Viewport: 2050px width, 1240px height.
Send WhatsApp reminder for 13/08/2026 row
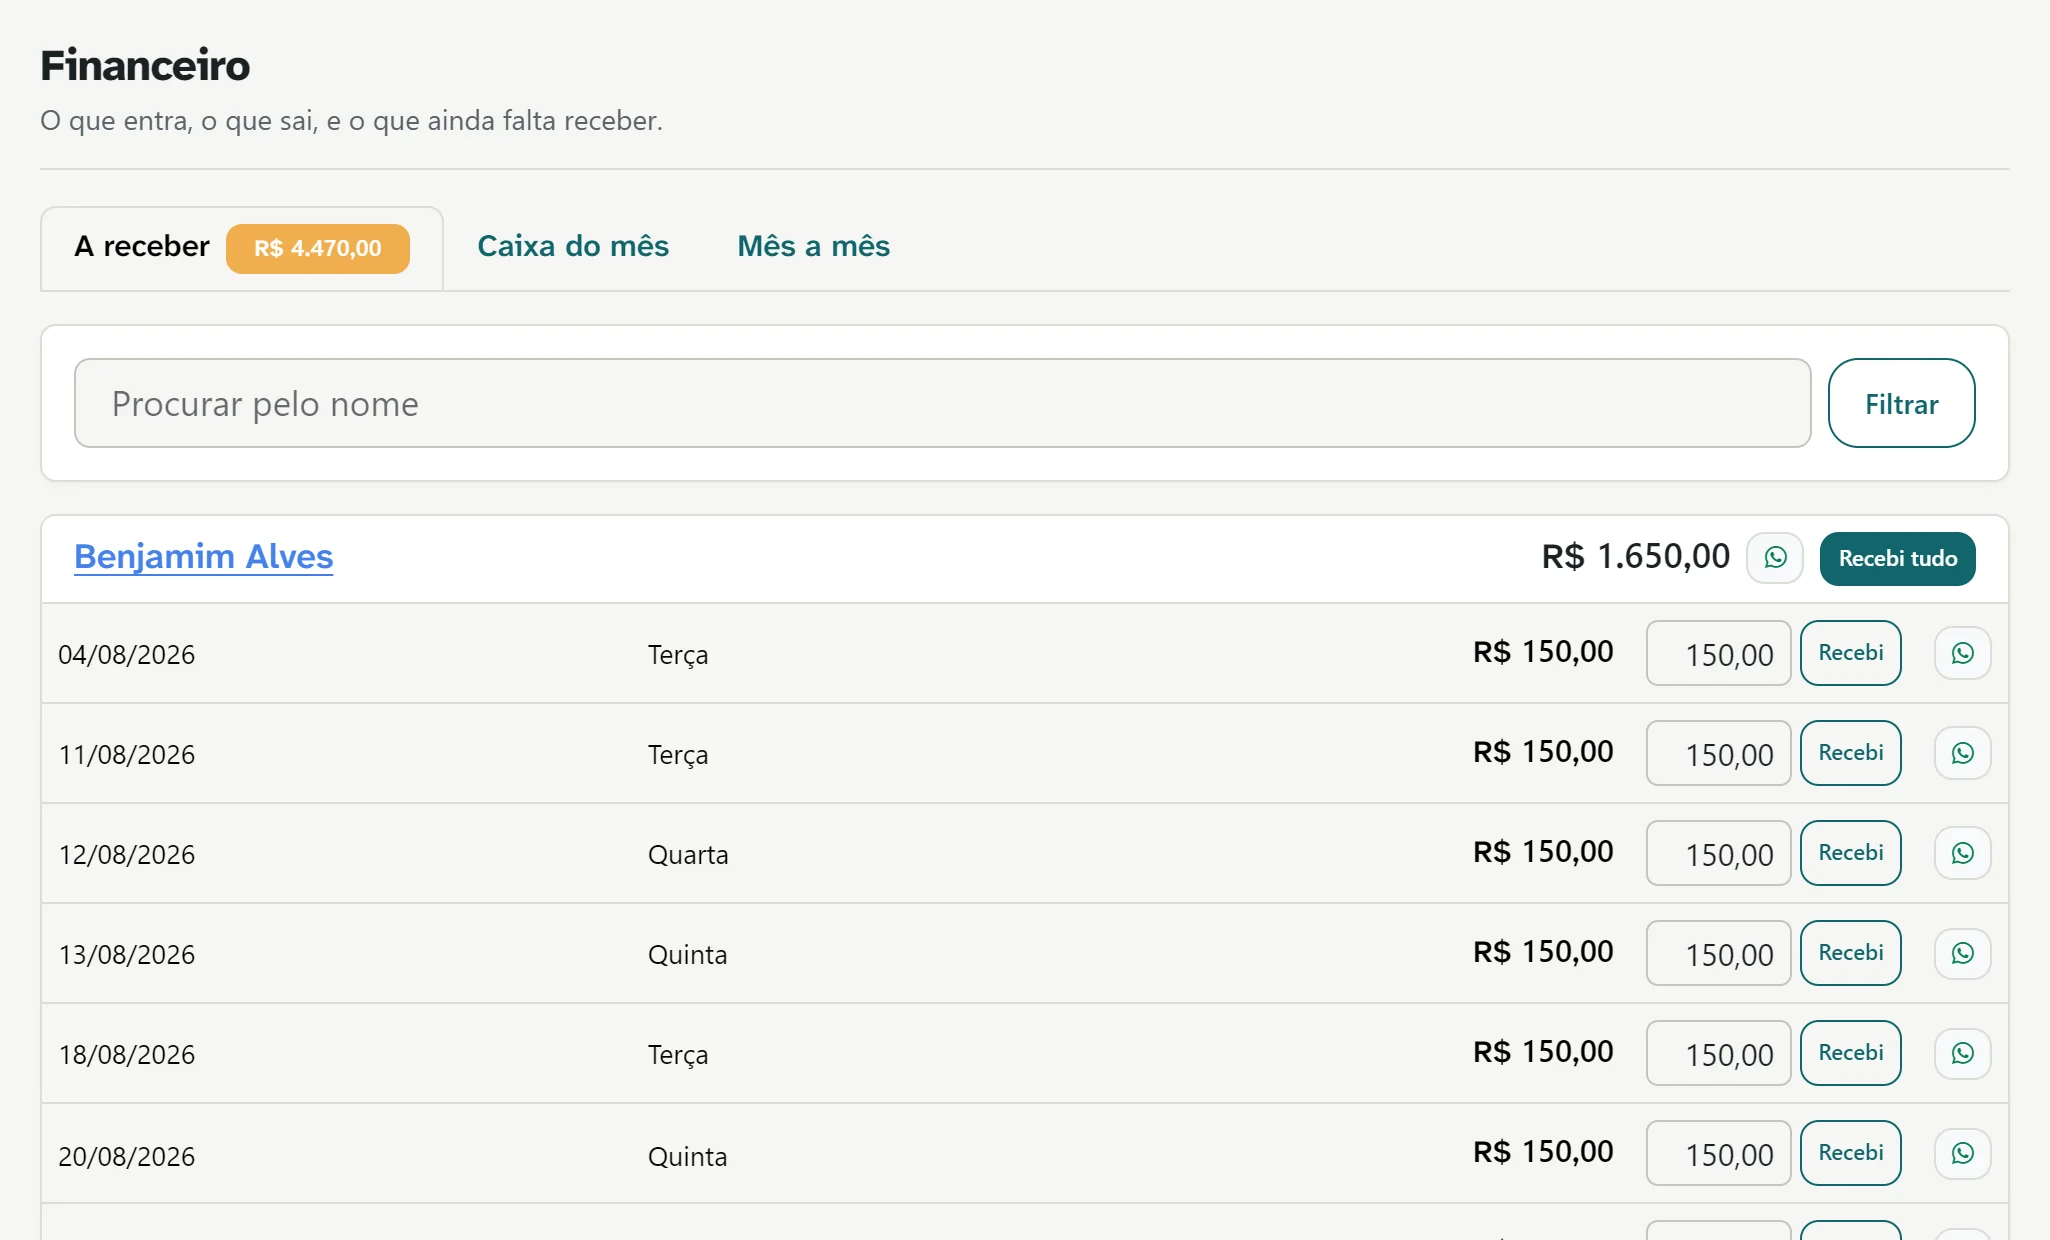1962,953
